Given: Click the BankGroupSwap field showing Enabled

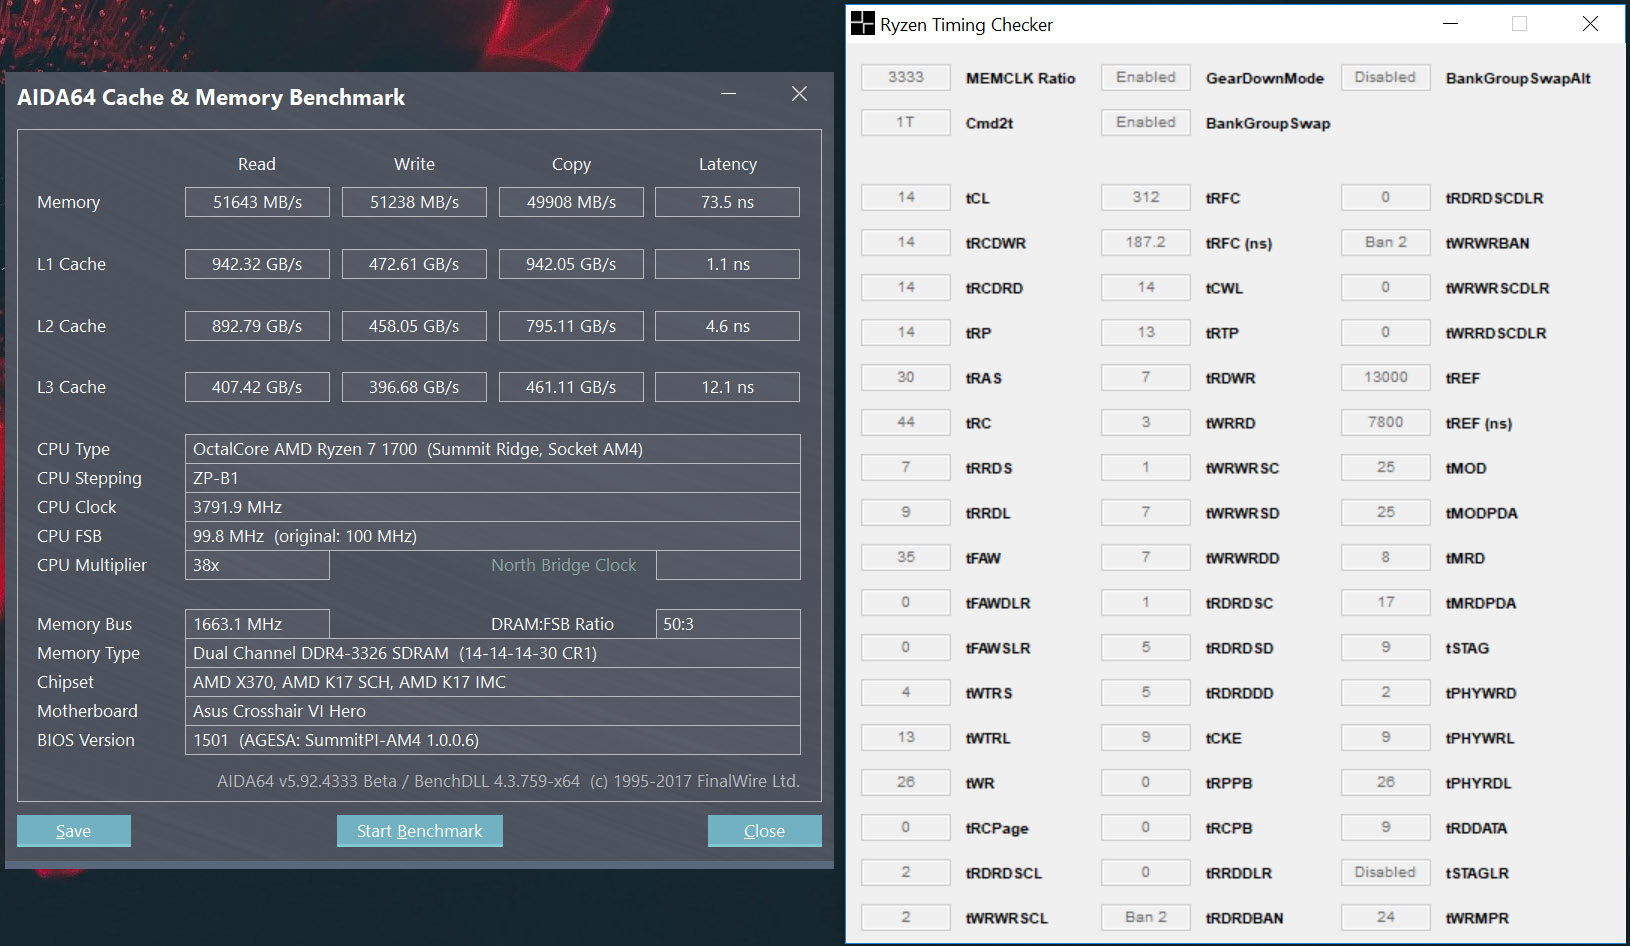Looking at the screenshot, I should tap(1146, 122).
